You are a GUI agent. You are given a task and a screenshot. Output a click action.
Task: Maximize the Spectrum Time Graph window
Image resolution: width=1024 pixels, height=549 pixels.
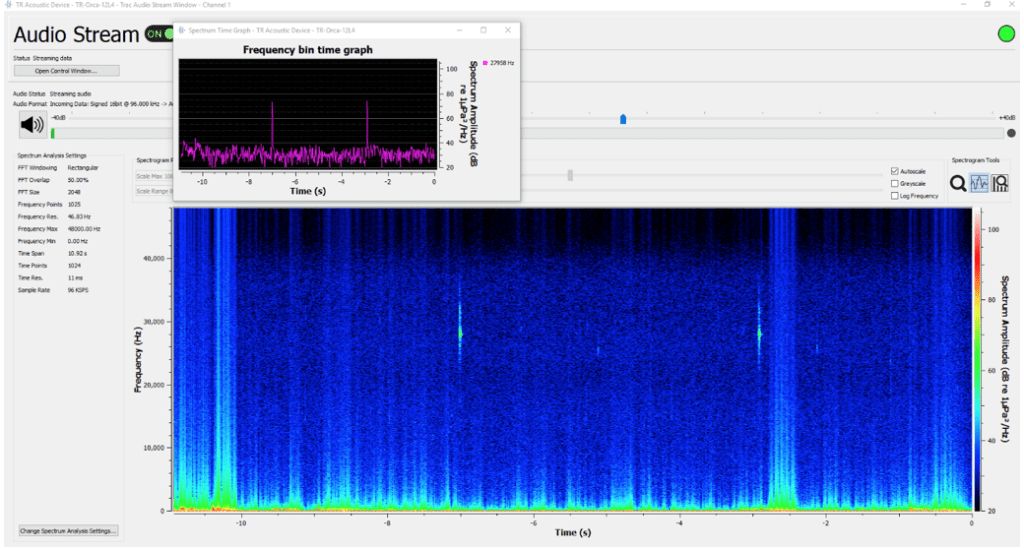click(484, 31)
